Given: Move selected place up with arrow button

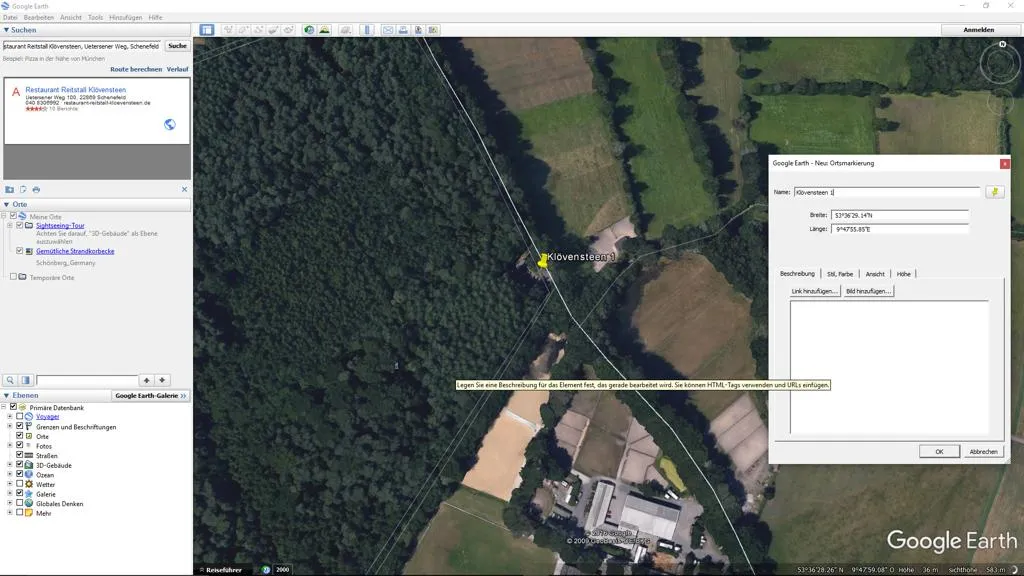Looking at the screenshot, I should [x=146, y=380].
